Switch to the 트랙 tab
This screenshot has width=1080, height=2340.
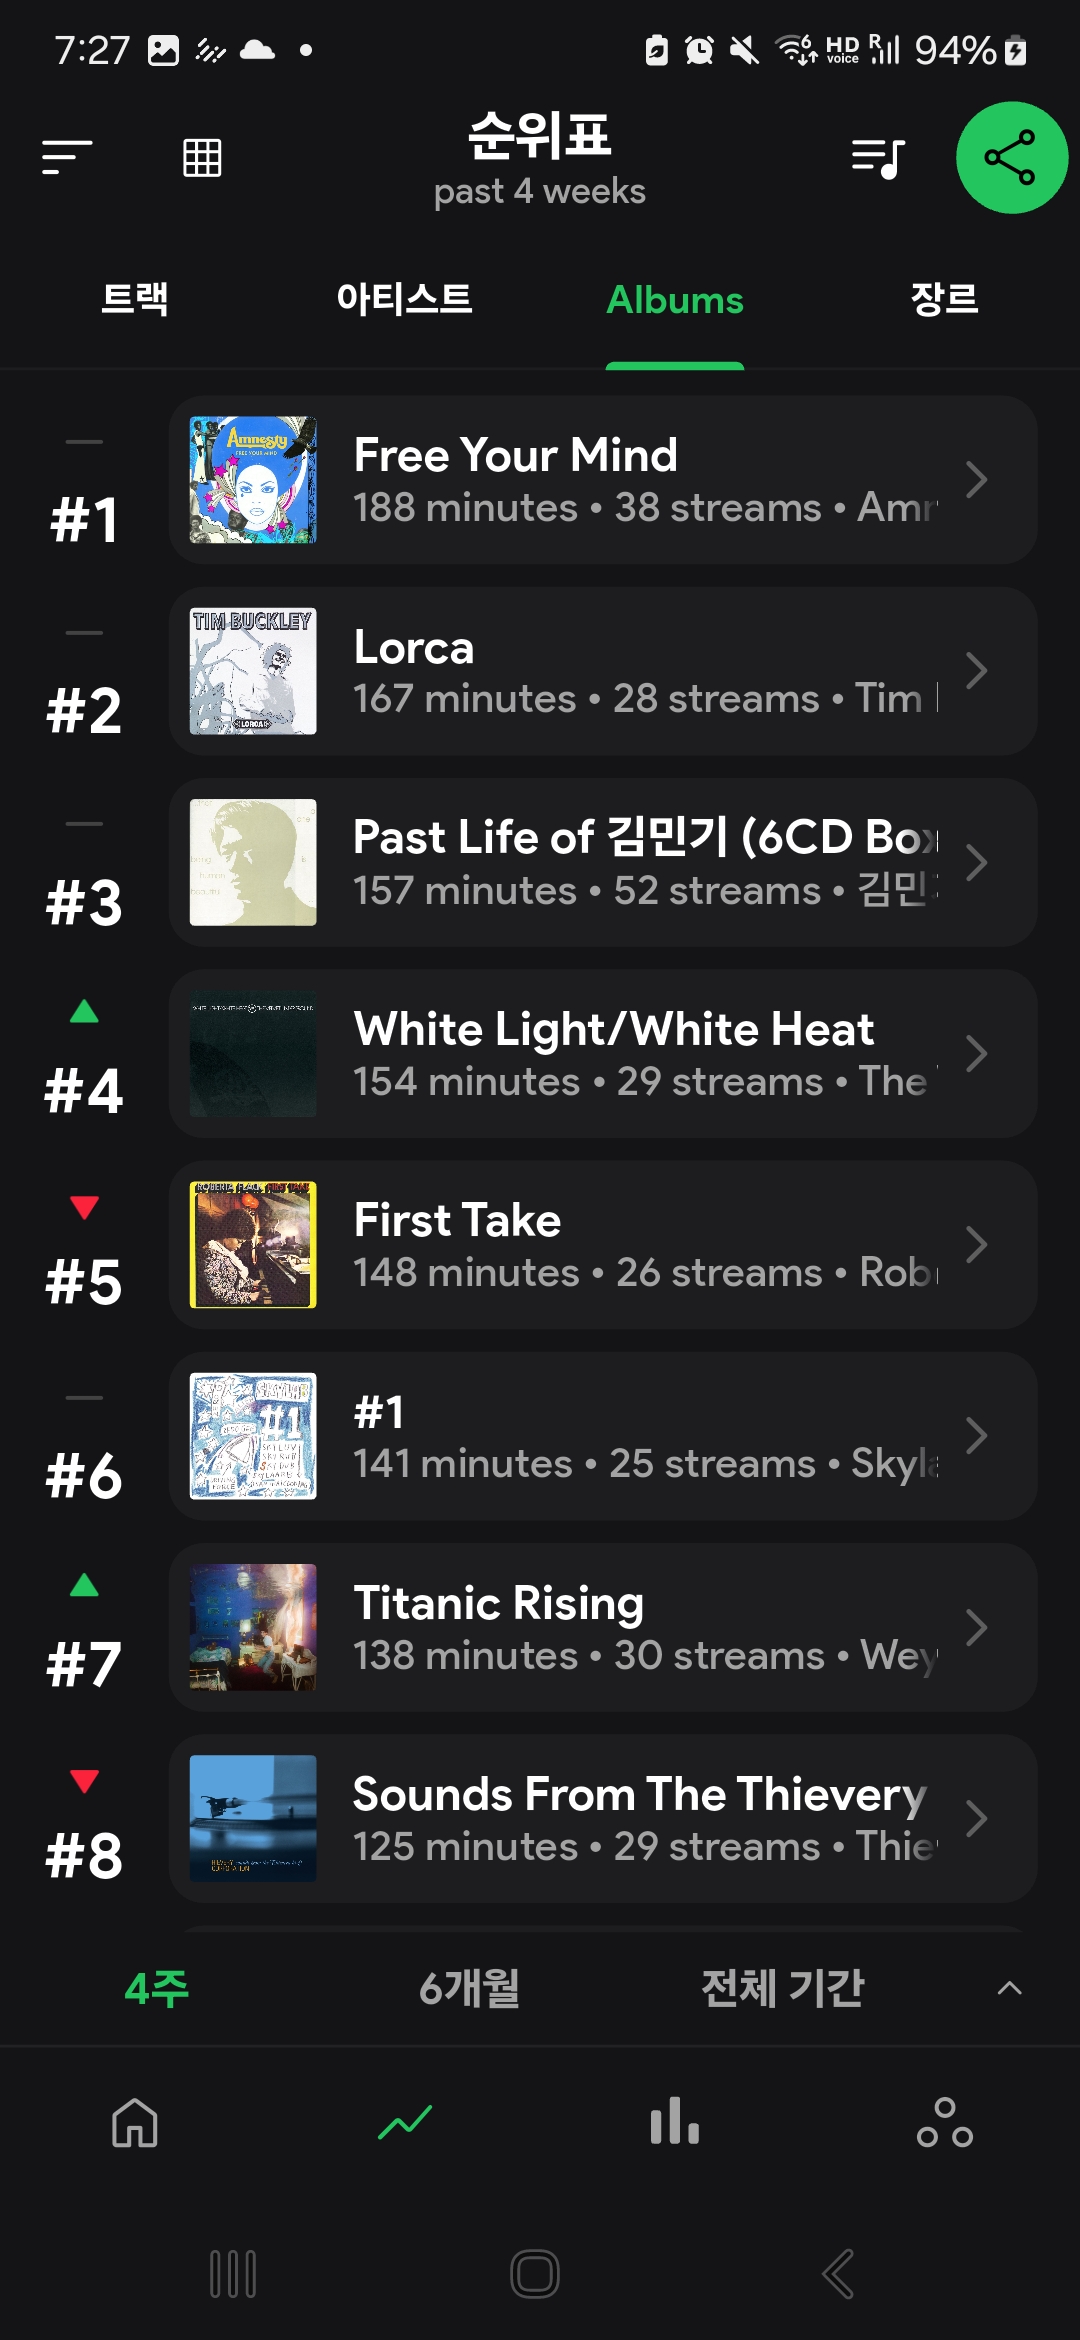tap(135, 299)
